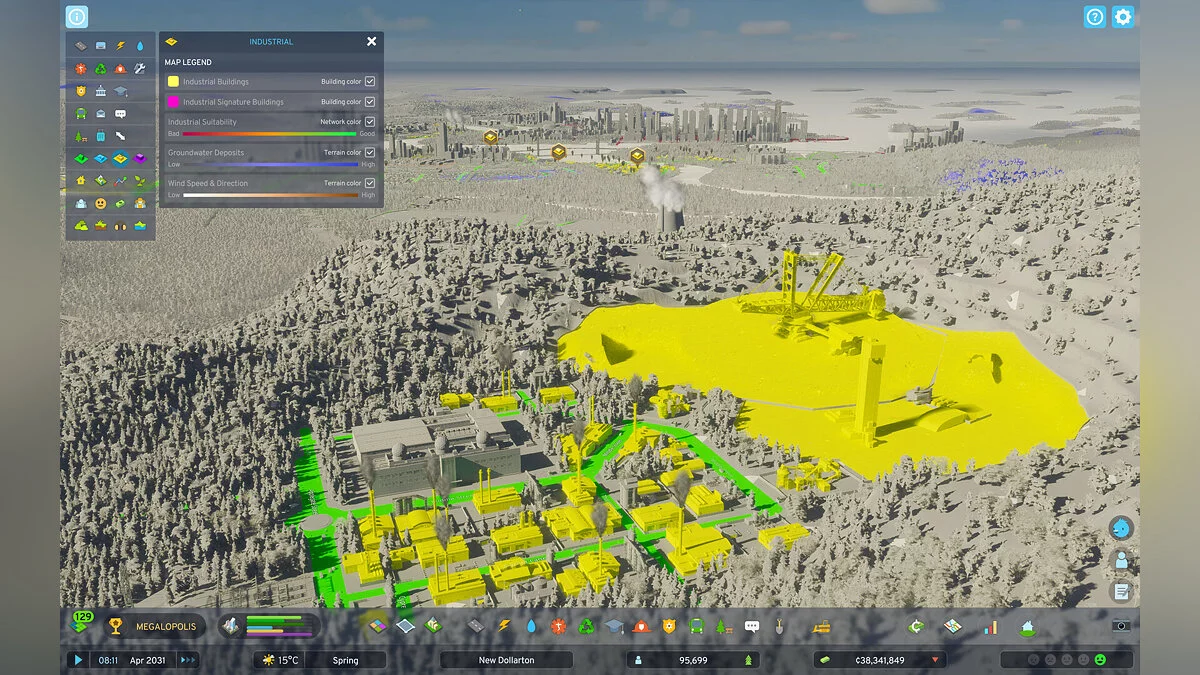Open the landscaping shovel tool
Image resolution: width=1200 pixels, height=675 pixels.
(778, 626)
